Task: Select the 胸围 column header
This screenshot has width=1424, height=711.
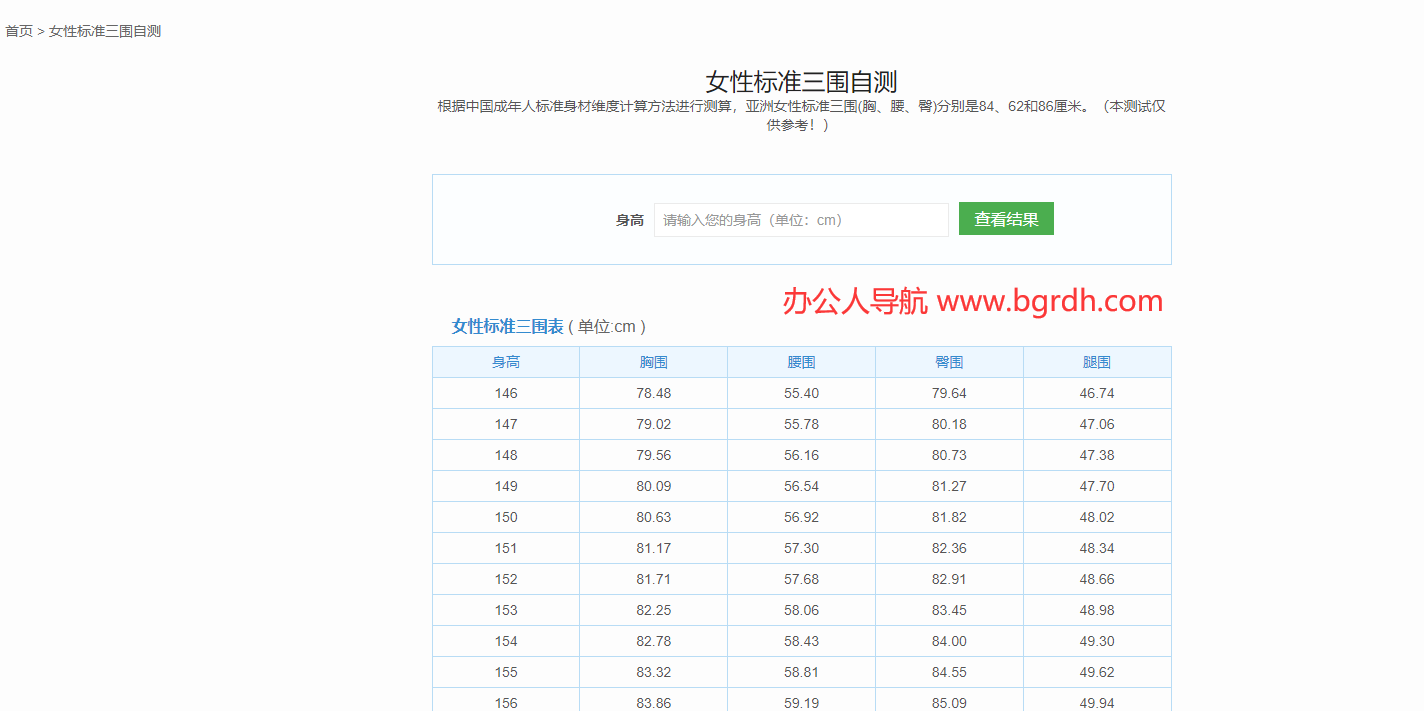Action: tap(653, 361)
